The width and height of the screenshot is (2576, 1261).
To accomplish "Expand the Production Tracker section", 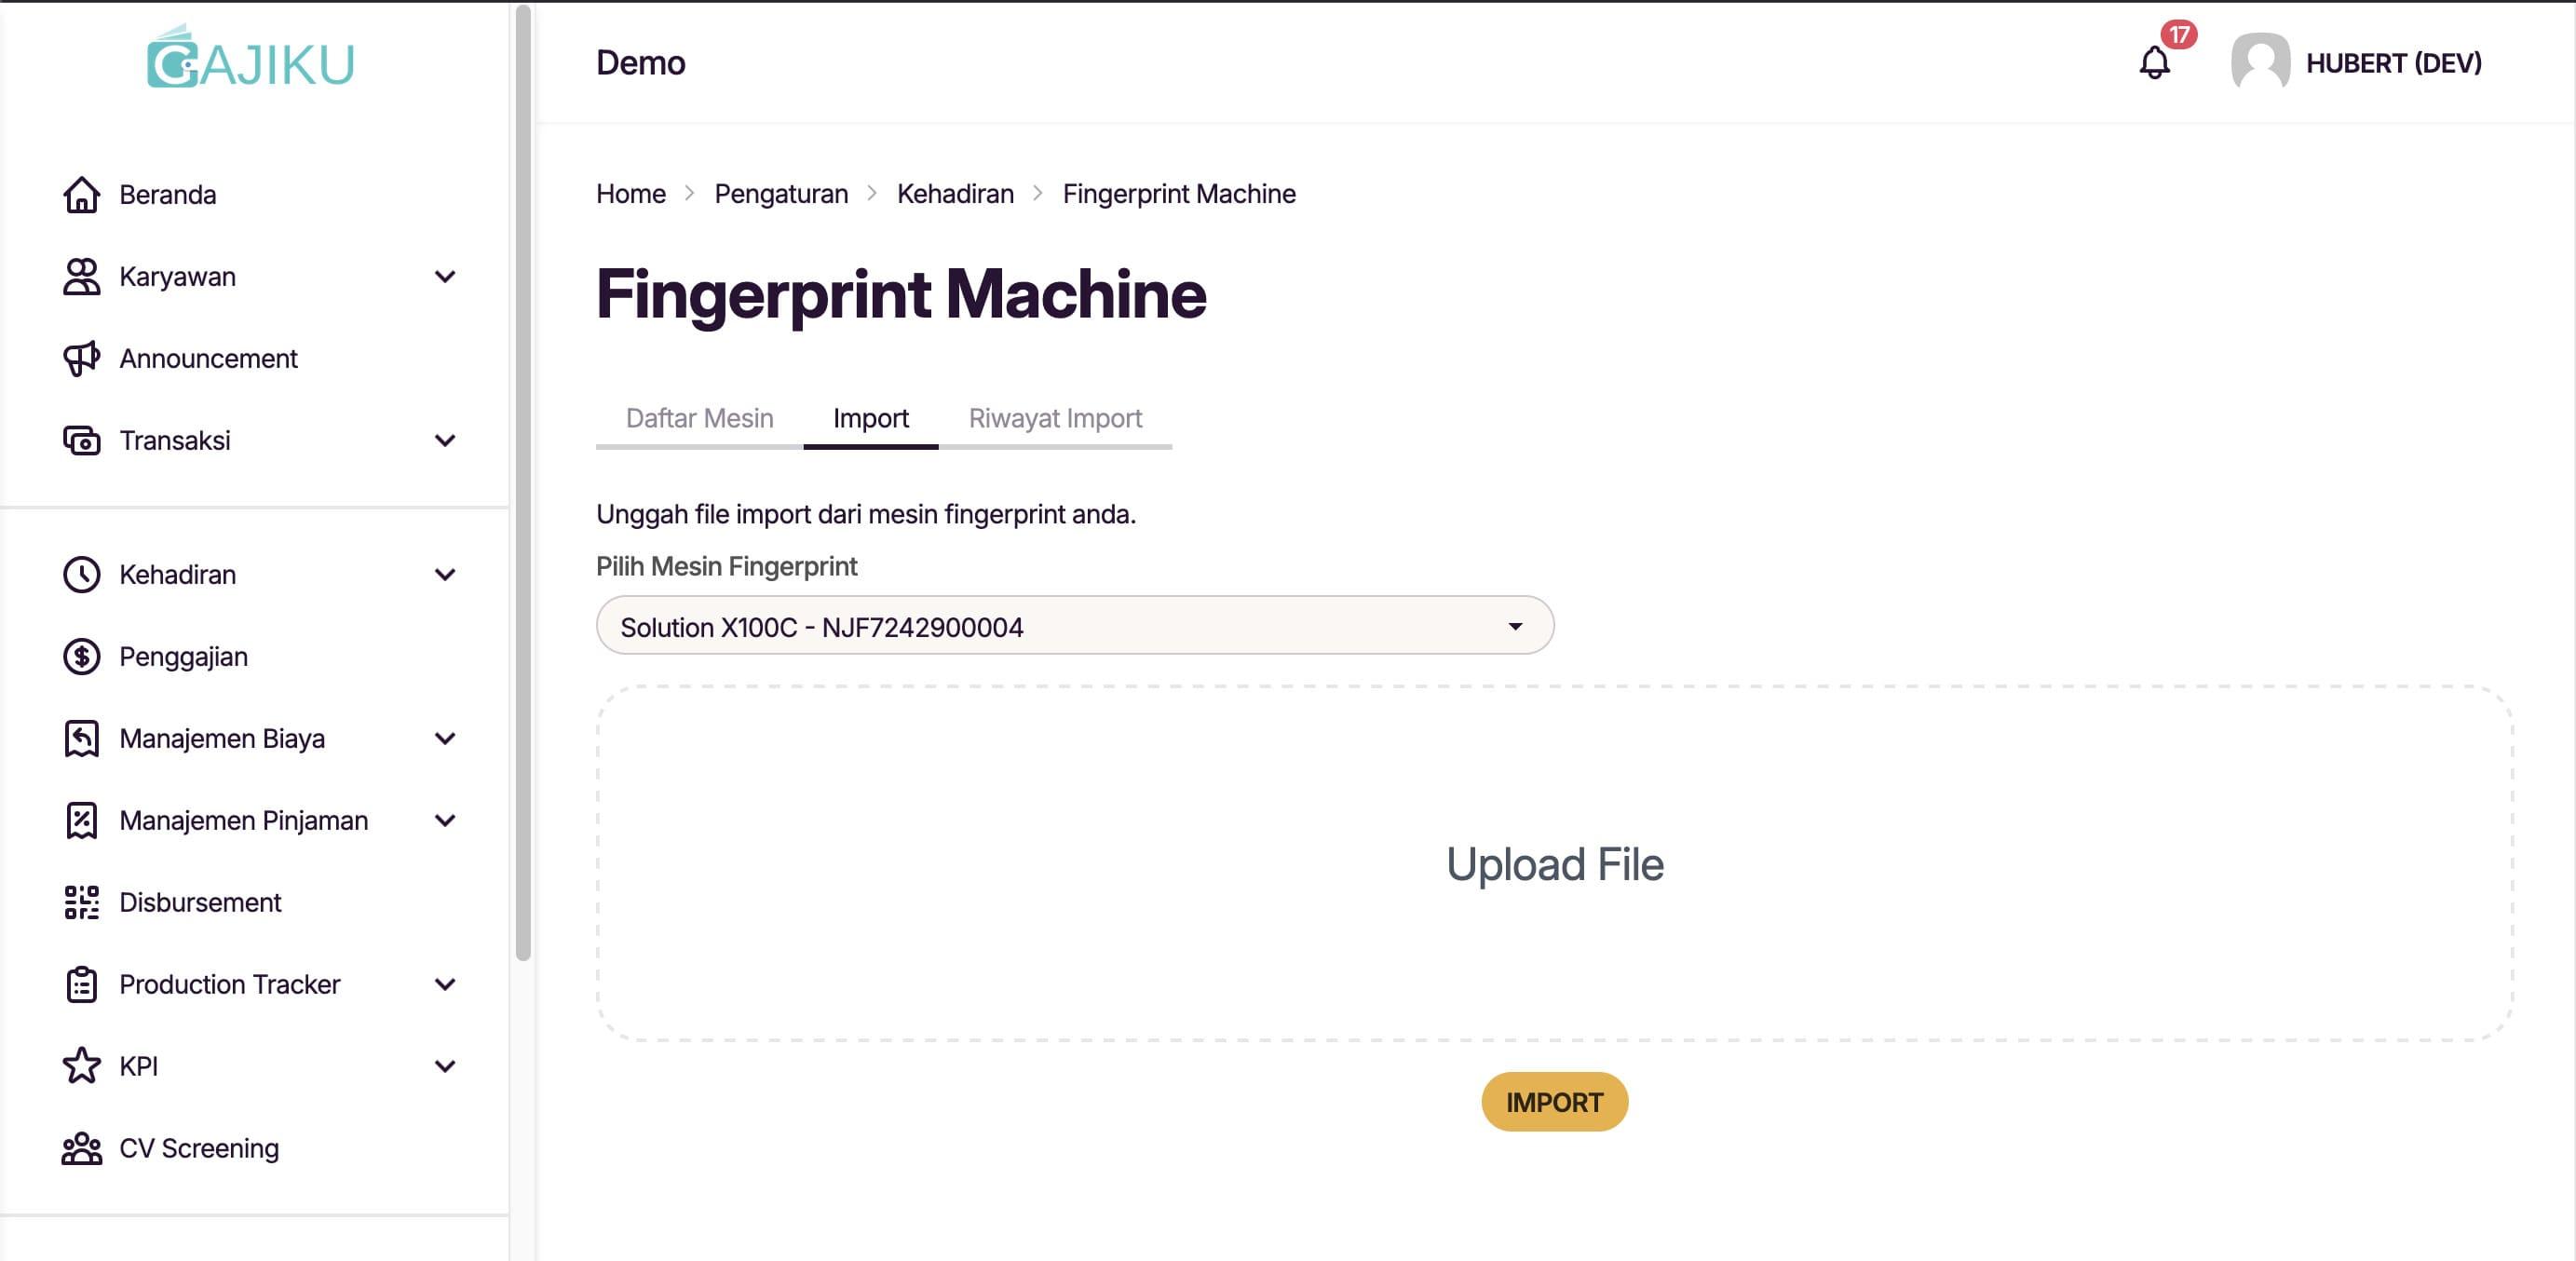I will pyautogui.click(x=447, y=984).
